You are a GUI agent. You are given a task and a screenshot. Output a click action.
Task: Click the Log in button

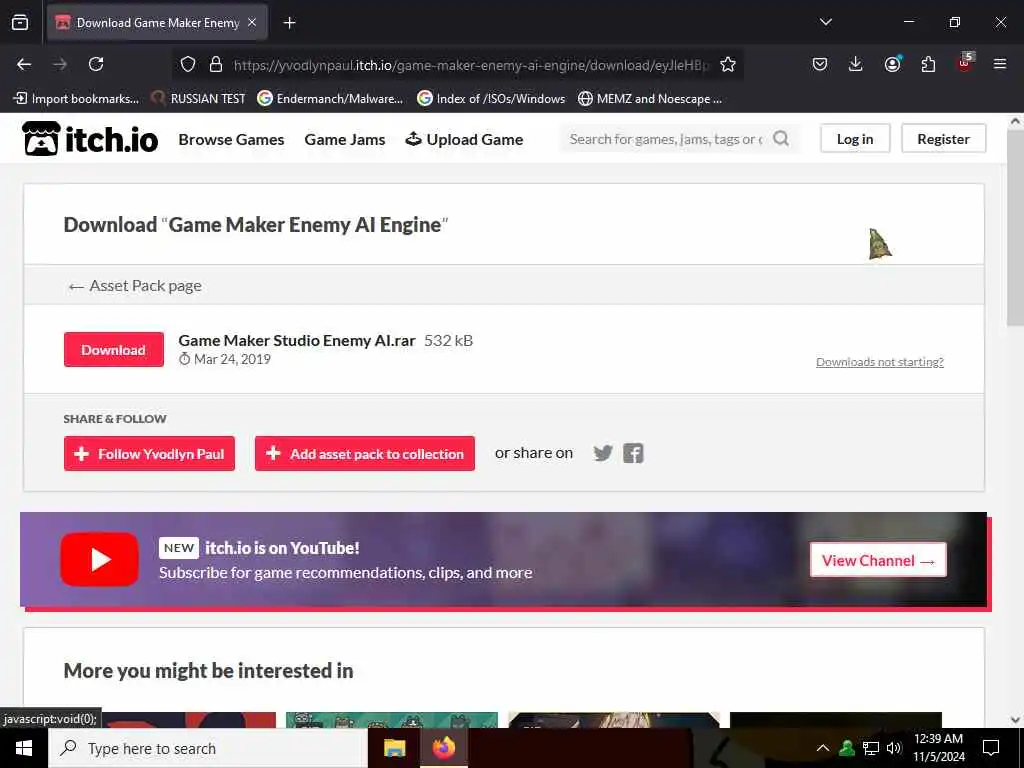coord(855,138)
